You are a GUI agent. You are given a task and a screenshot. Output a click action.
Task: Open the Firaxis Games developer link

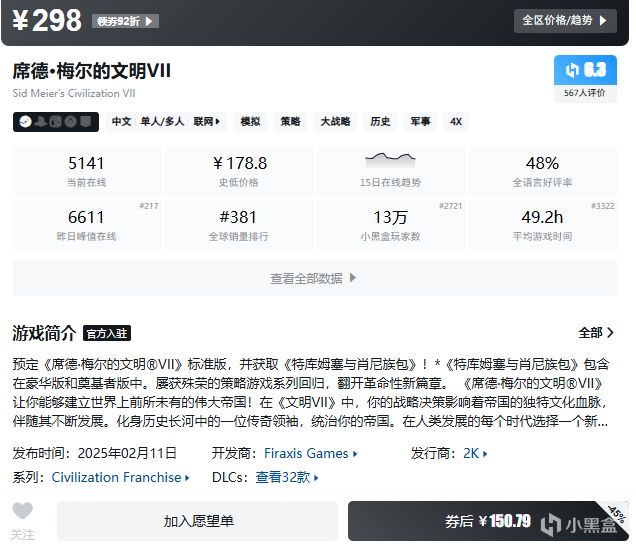click(x=311, y=453)
